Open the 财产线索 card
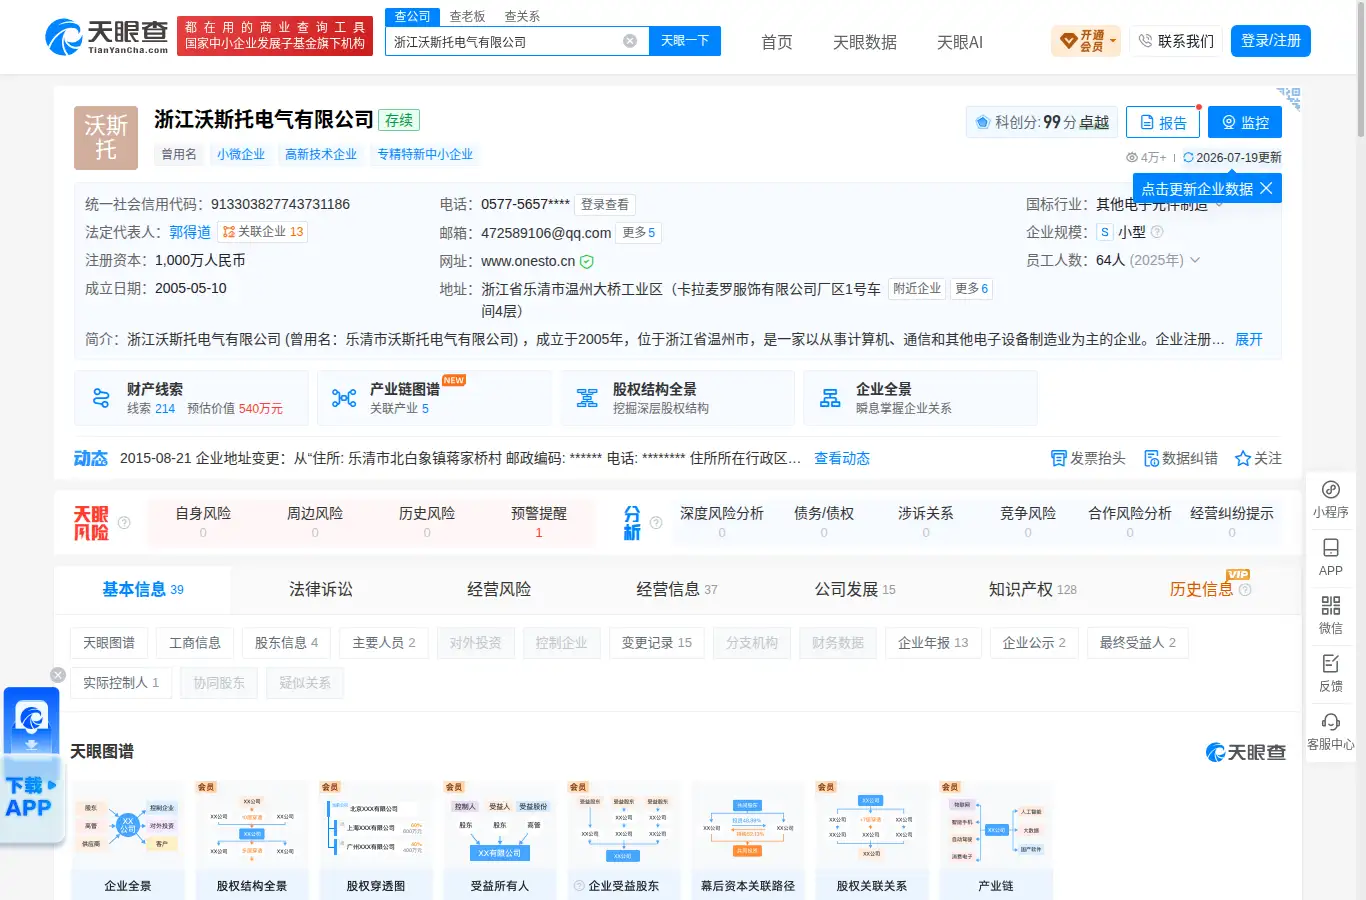Screen dimensions: 1366x900 [191, 398]
